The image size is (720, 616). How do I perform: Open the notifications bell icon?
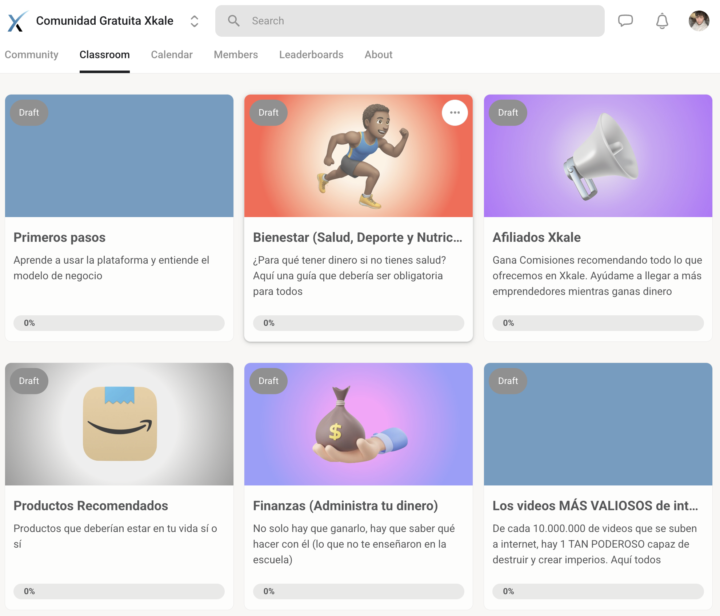(662, 21)
